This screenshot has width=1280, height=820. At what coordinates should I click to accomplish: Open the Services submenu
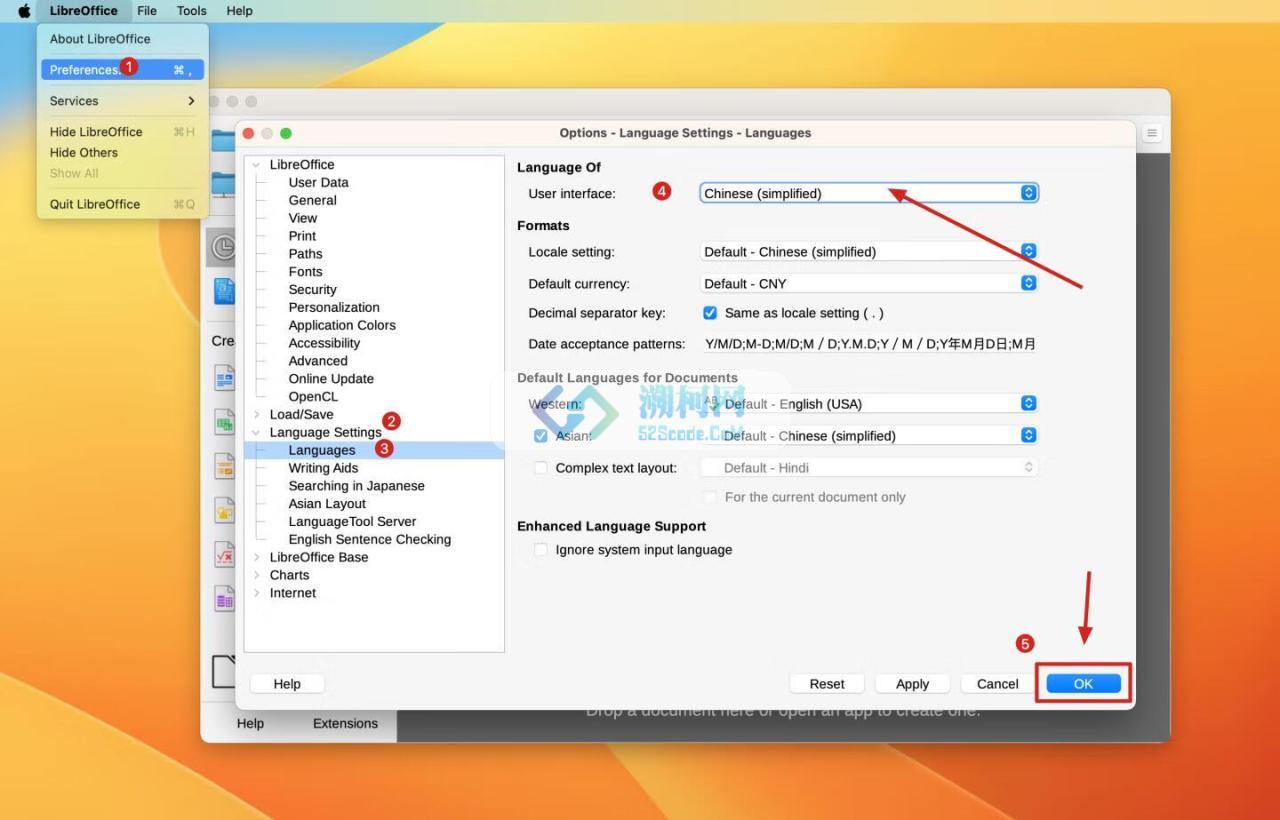123,101
